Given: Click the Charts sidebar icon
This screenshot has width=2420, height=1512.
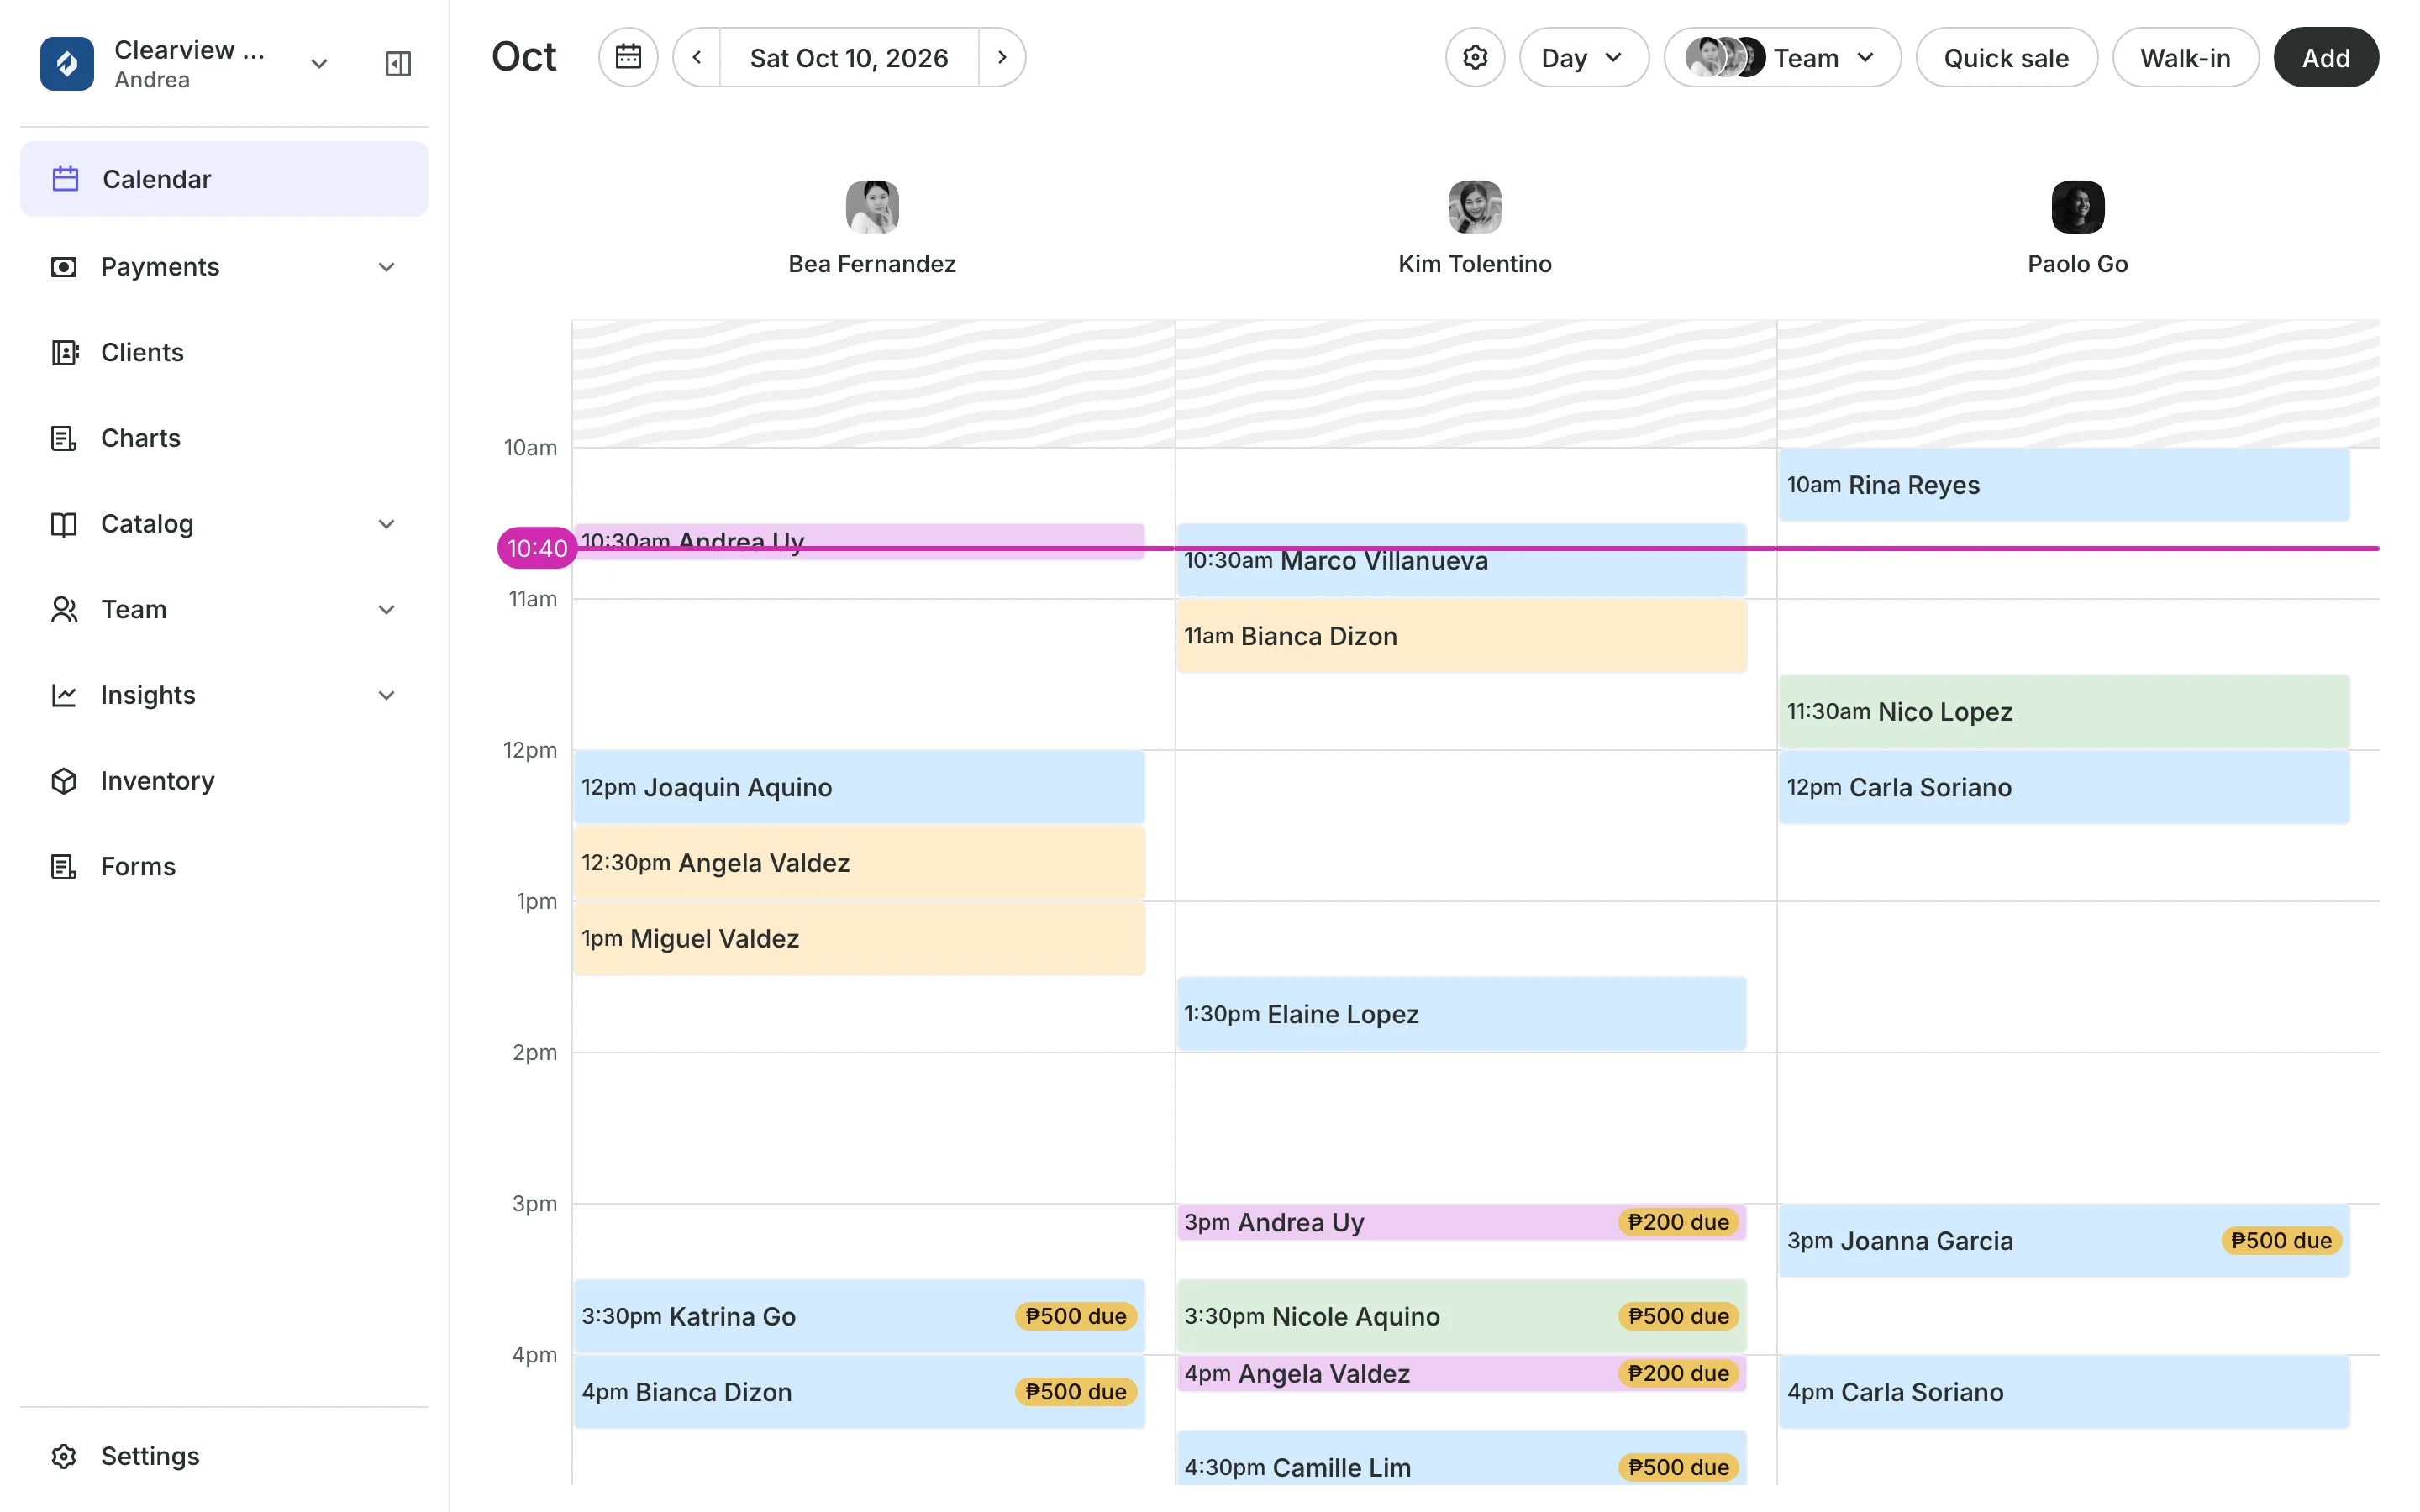Looking at the screenshot, I should [64, 438].
